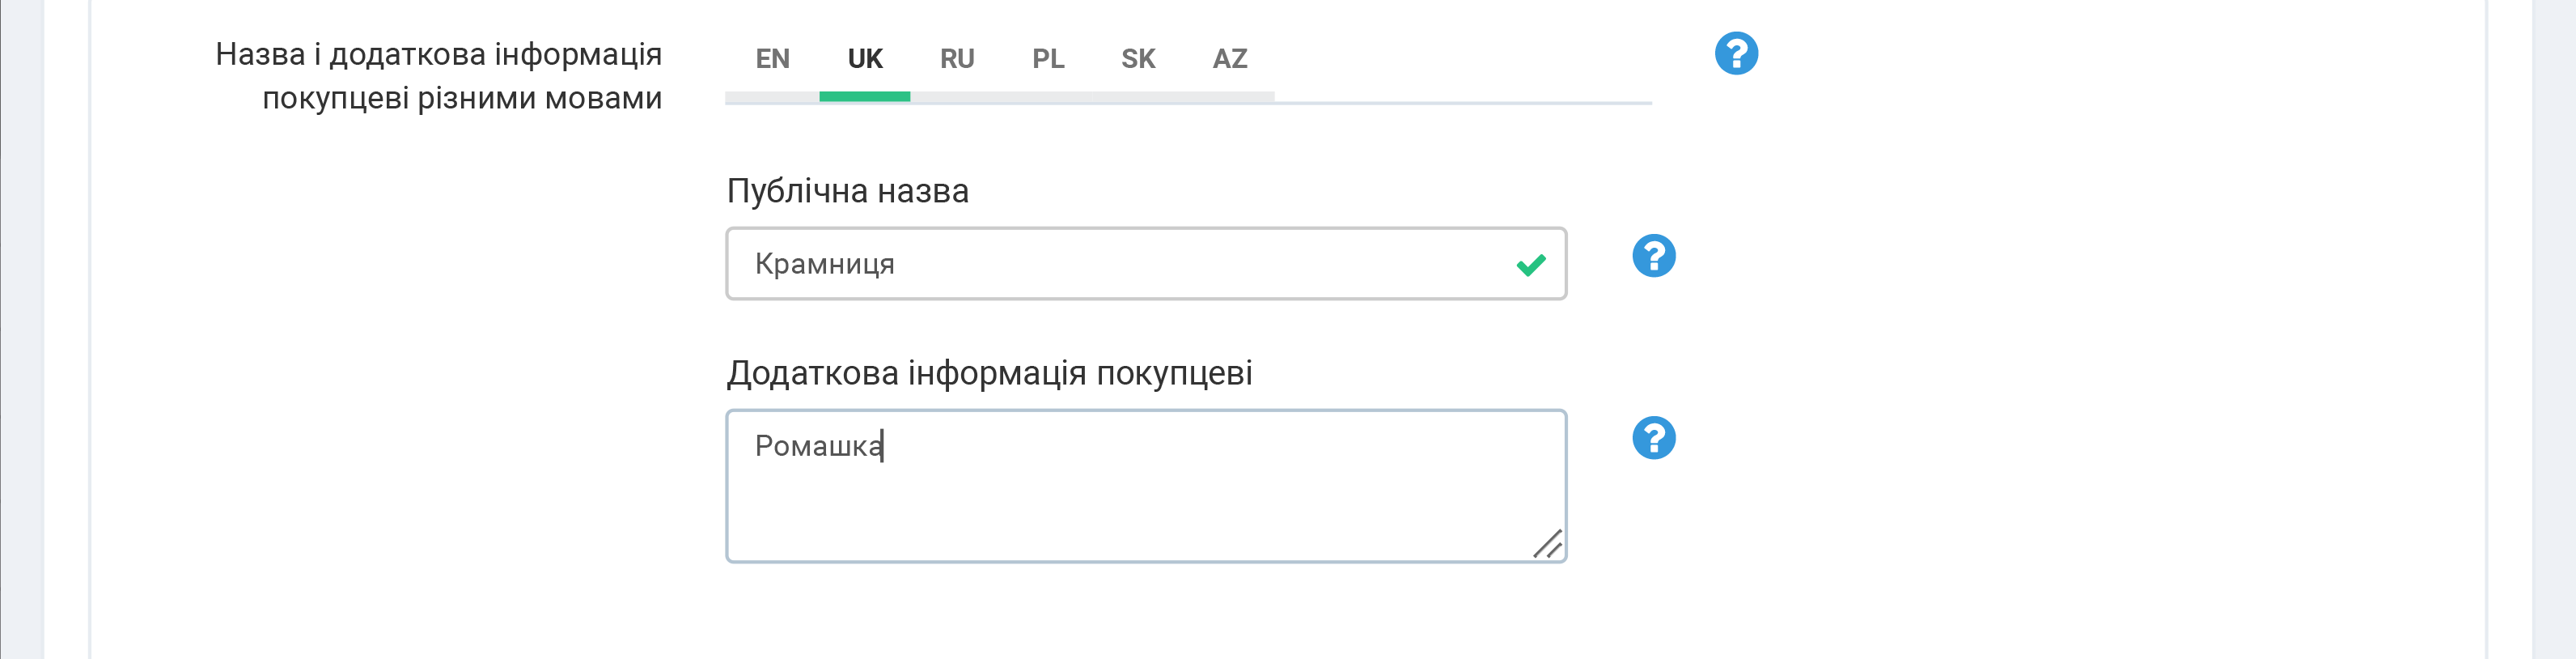The width and height of the screenshot is (2576, 659).
Task: Place cursor on the word Ромашка
Action: pos(818,446)
